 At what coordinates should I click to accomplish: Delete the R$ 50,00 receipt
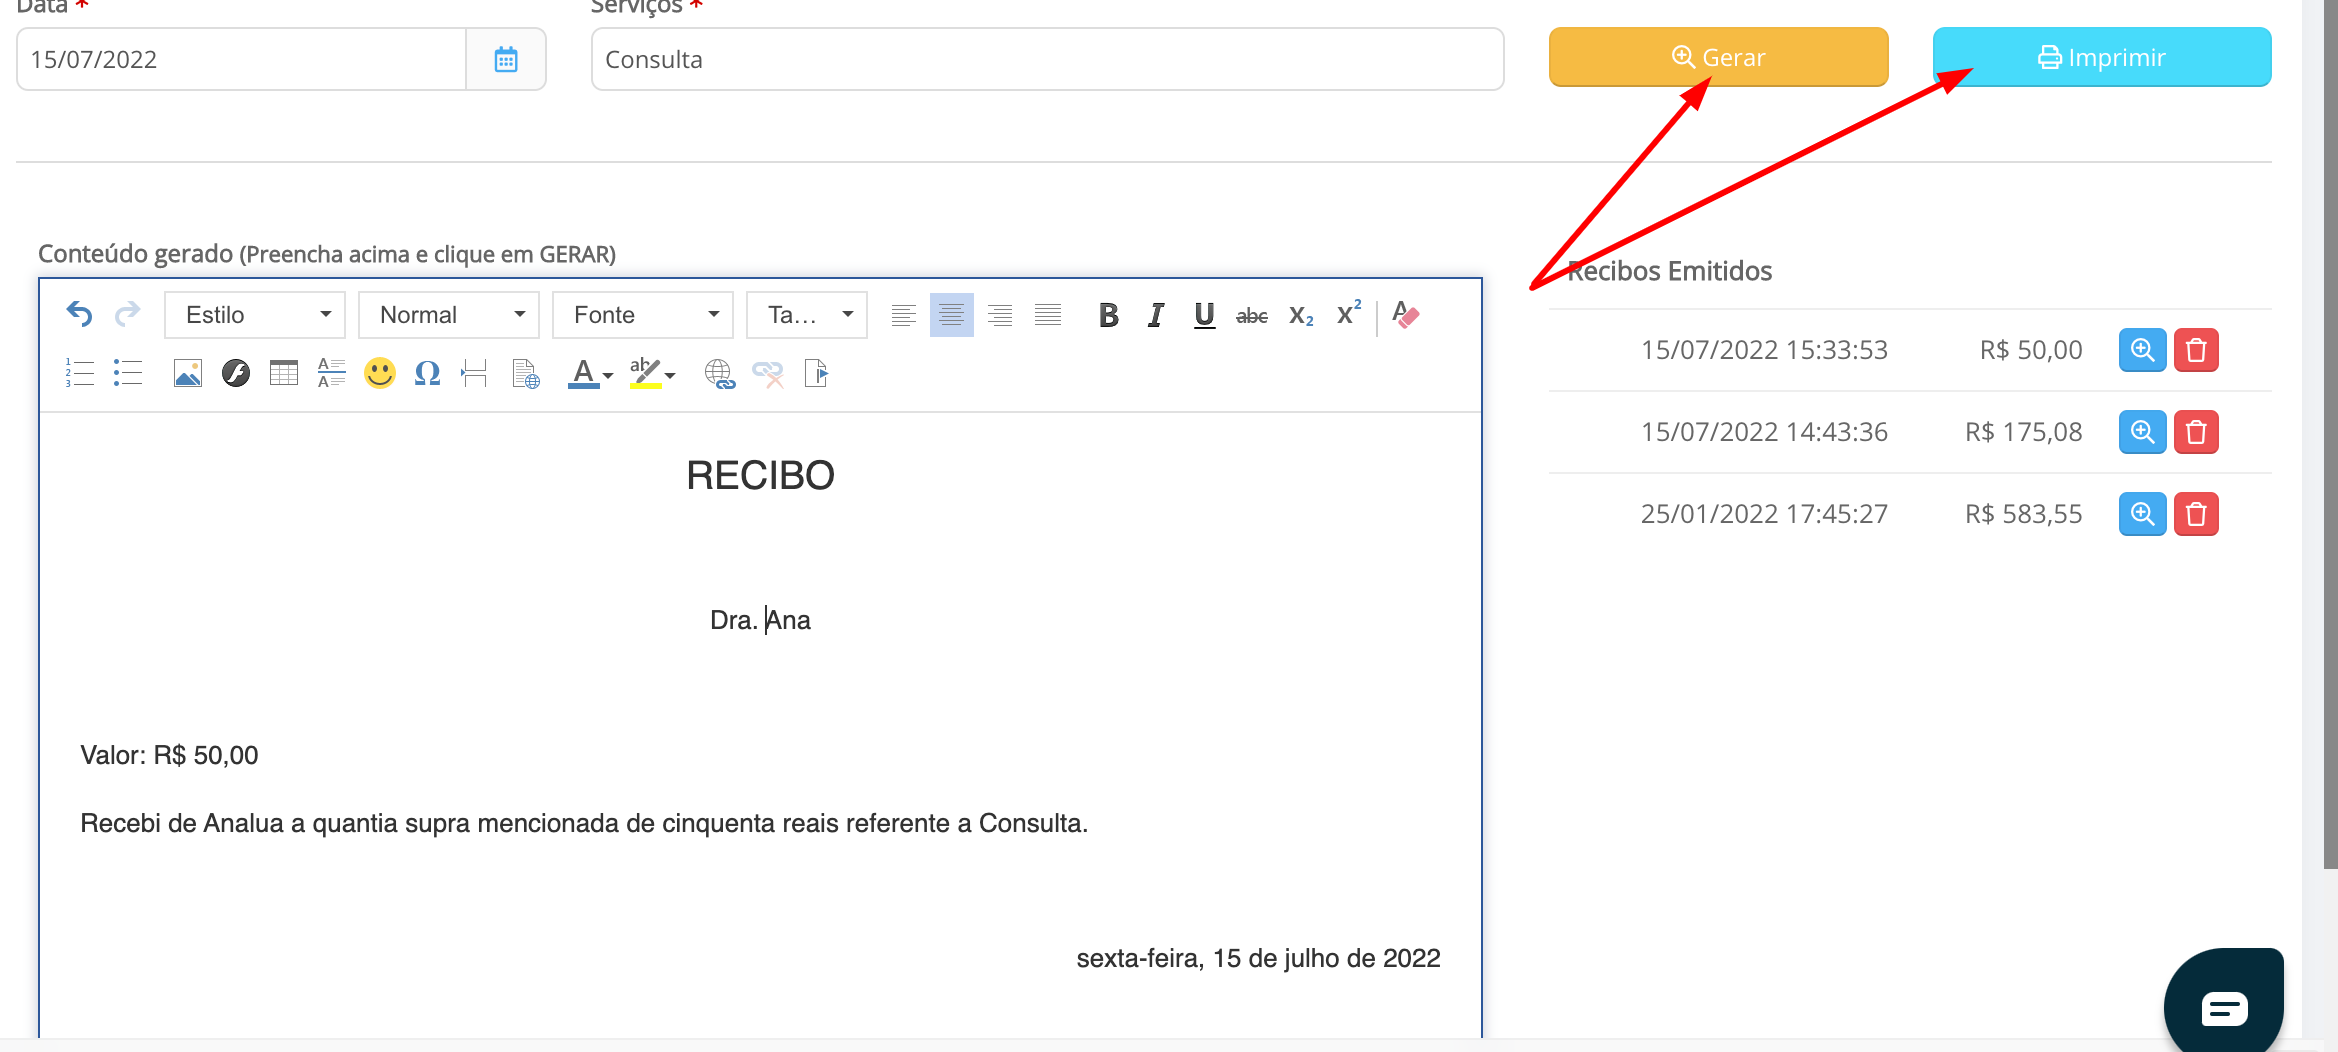[2196, 350]
